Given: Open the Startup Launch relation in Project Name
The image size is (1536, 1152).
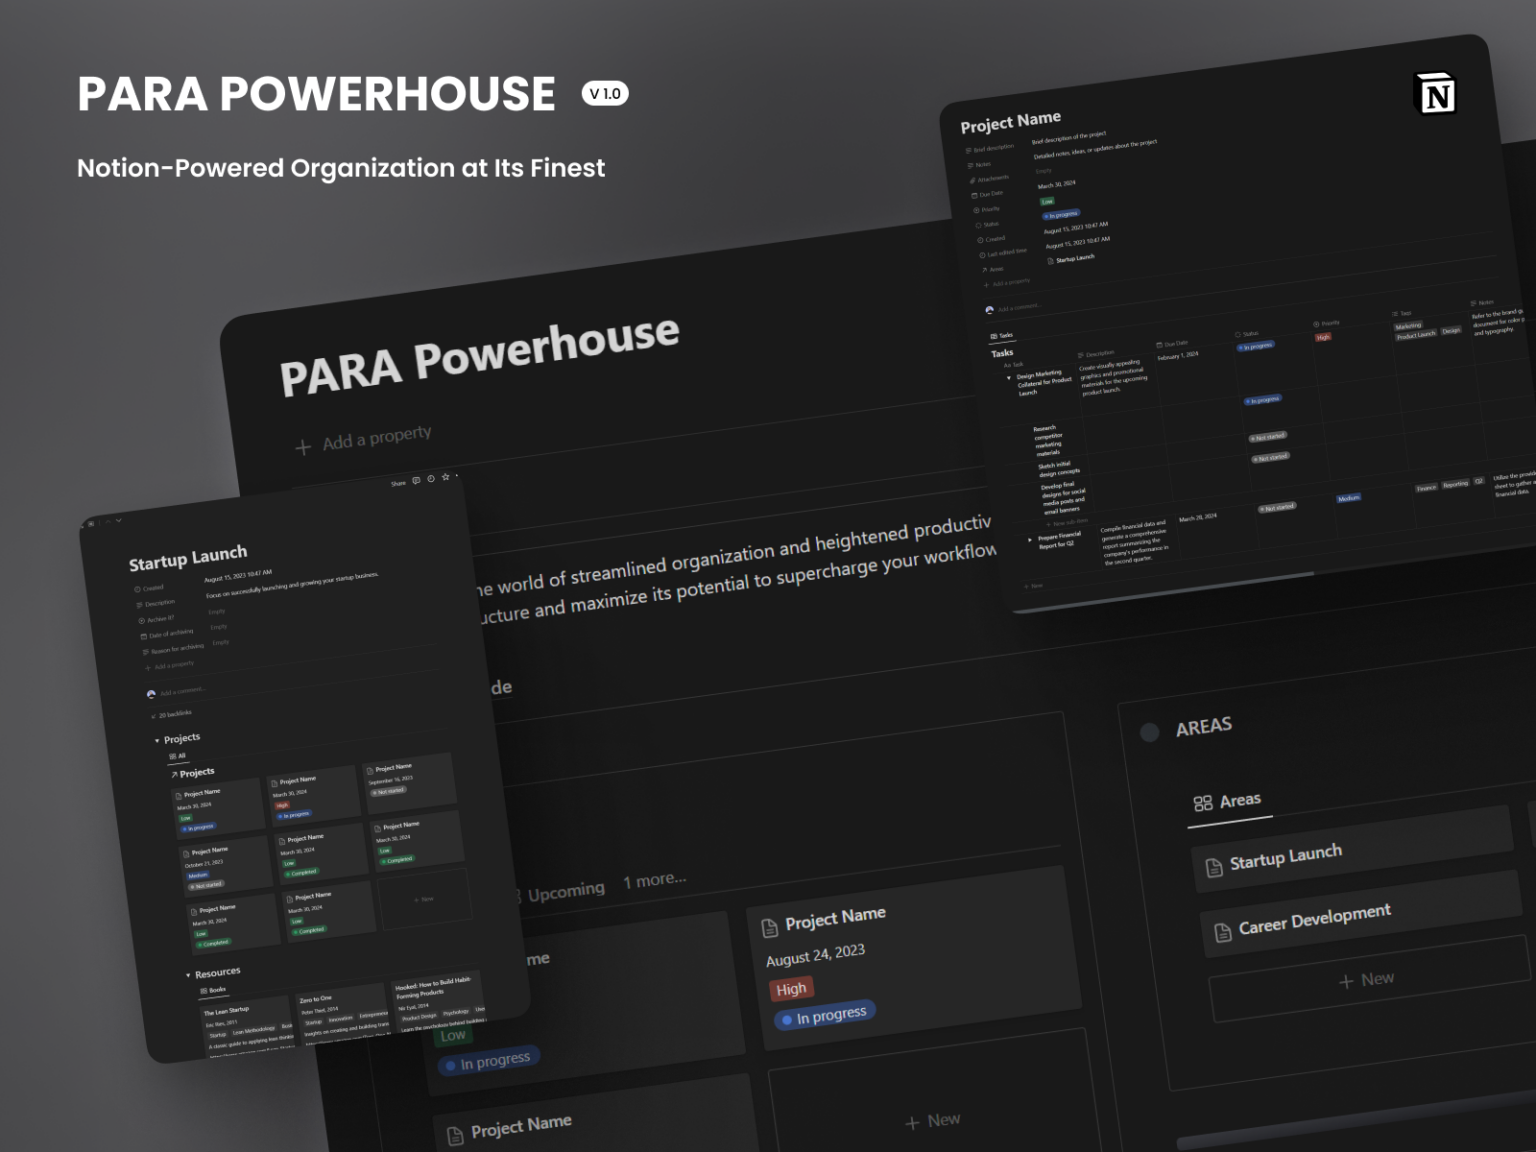Looking at the screenshot, I should point(1075,258).
